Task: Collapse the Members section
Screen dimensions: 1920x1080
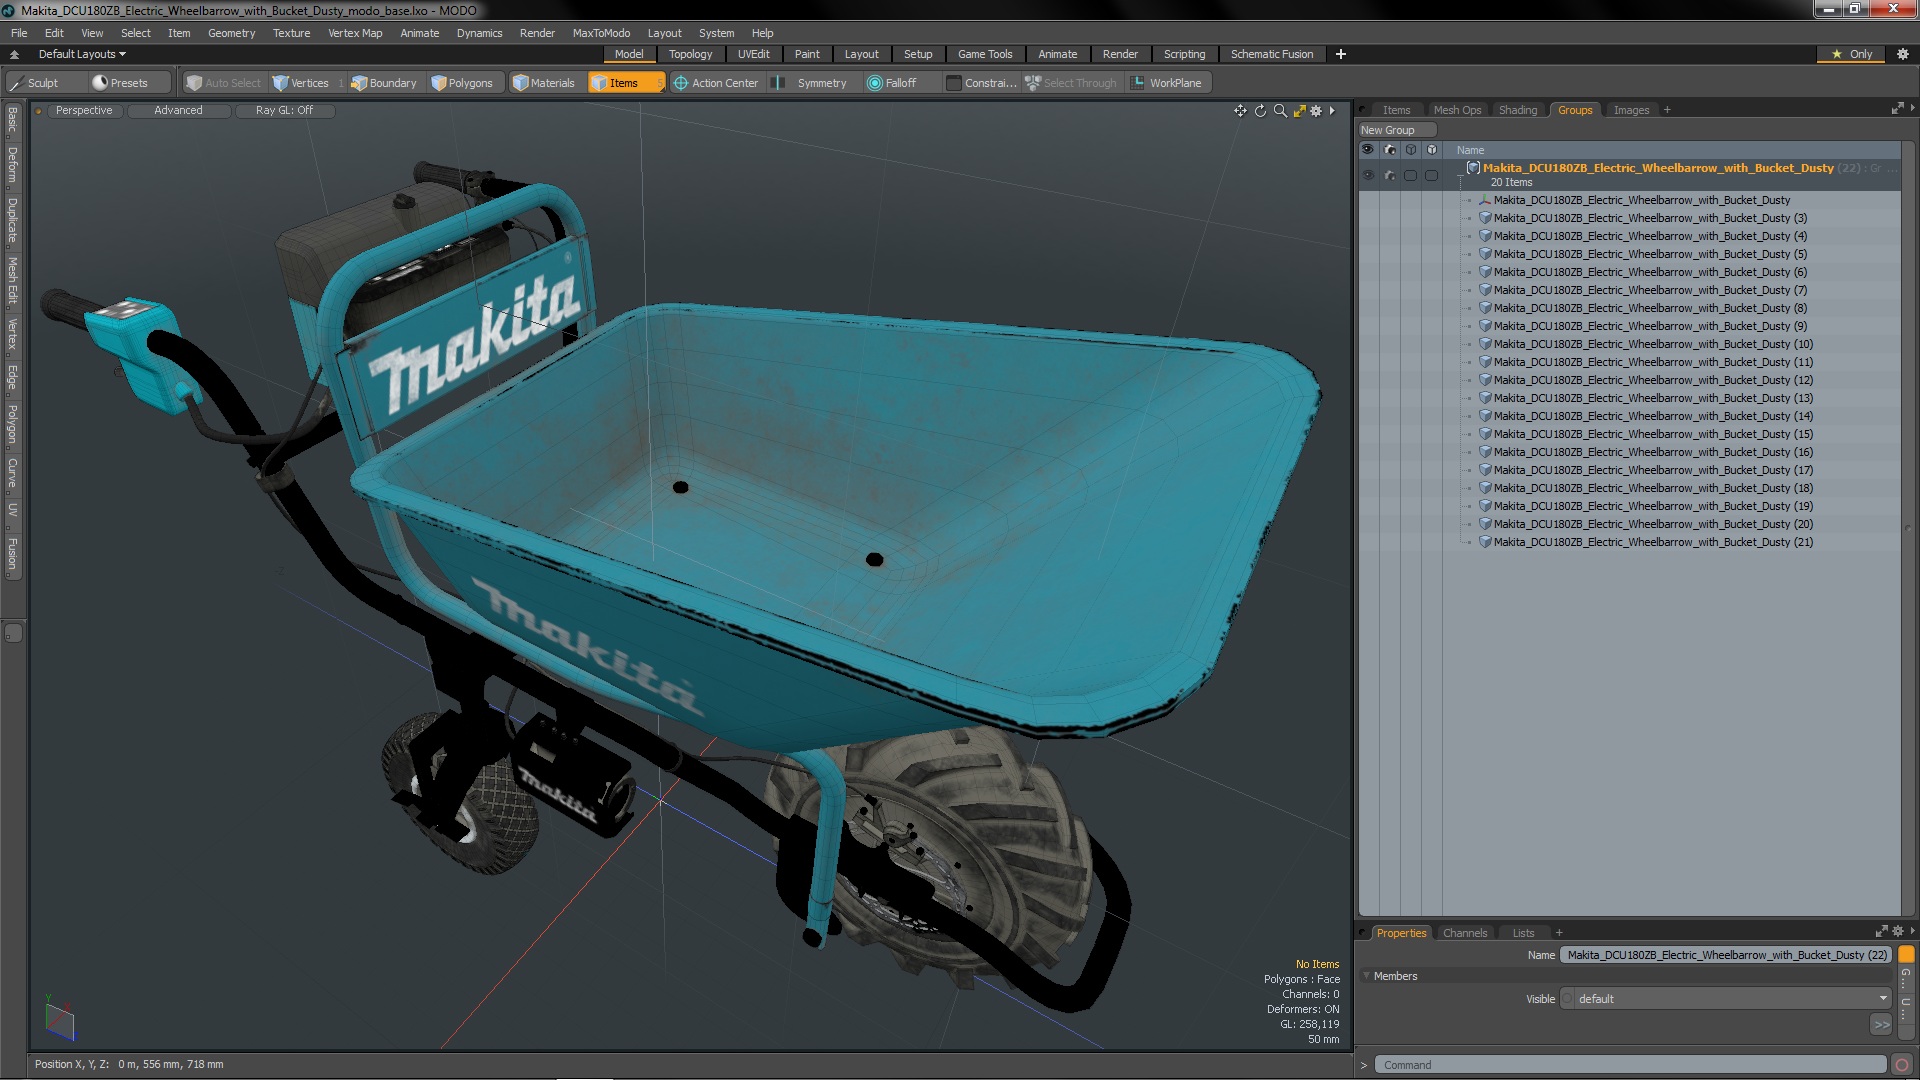Action: 1367,976
